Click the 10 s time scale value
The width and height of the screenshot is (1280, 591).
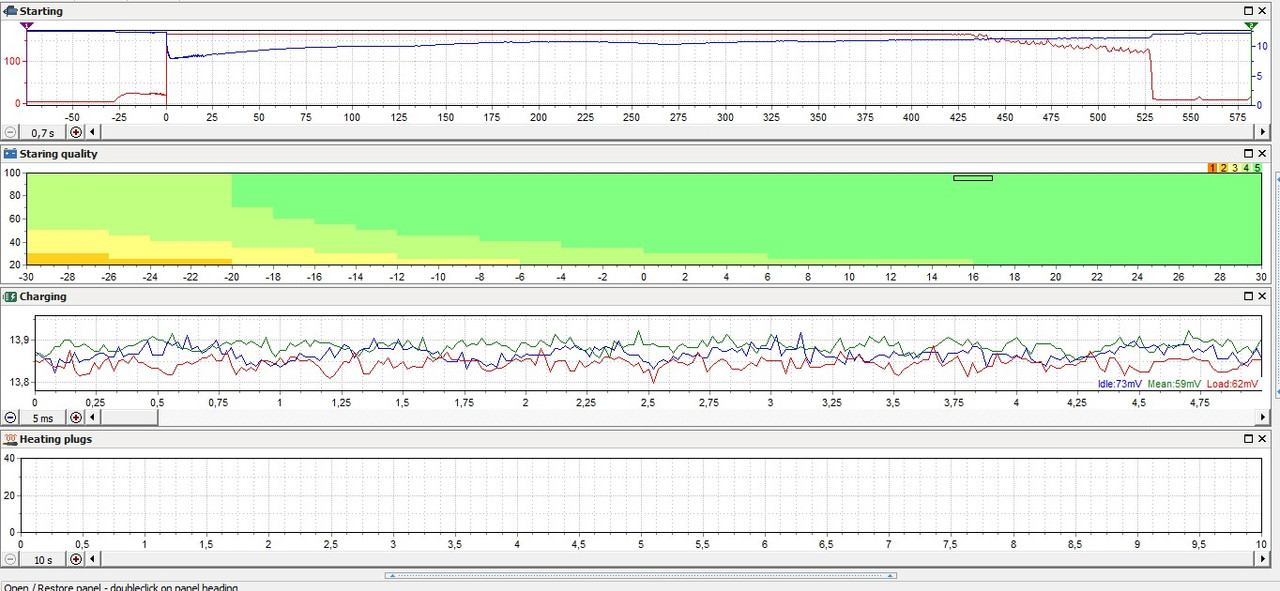click(43, 559)
